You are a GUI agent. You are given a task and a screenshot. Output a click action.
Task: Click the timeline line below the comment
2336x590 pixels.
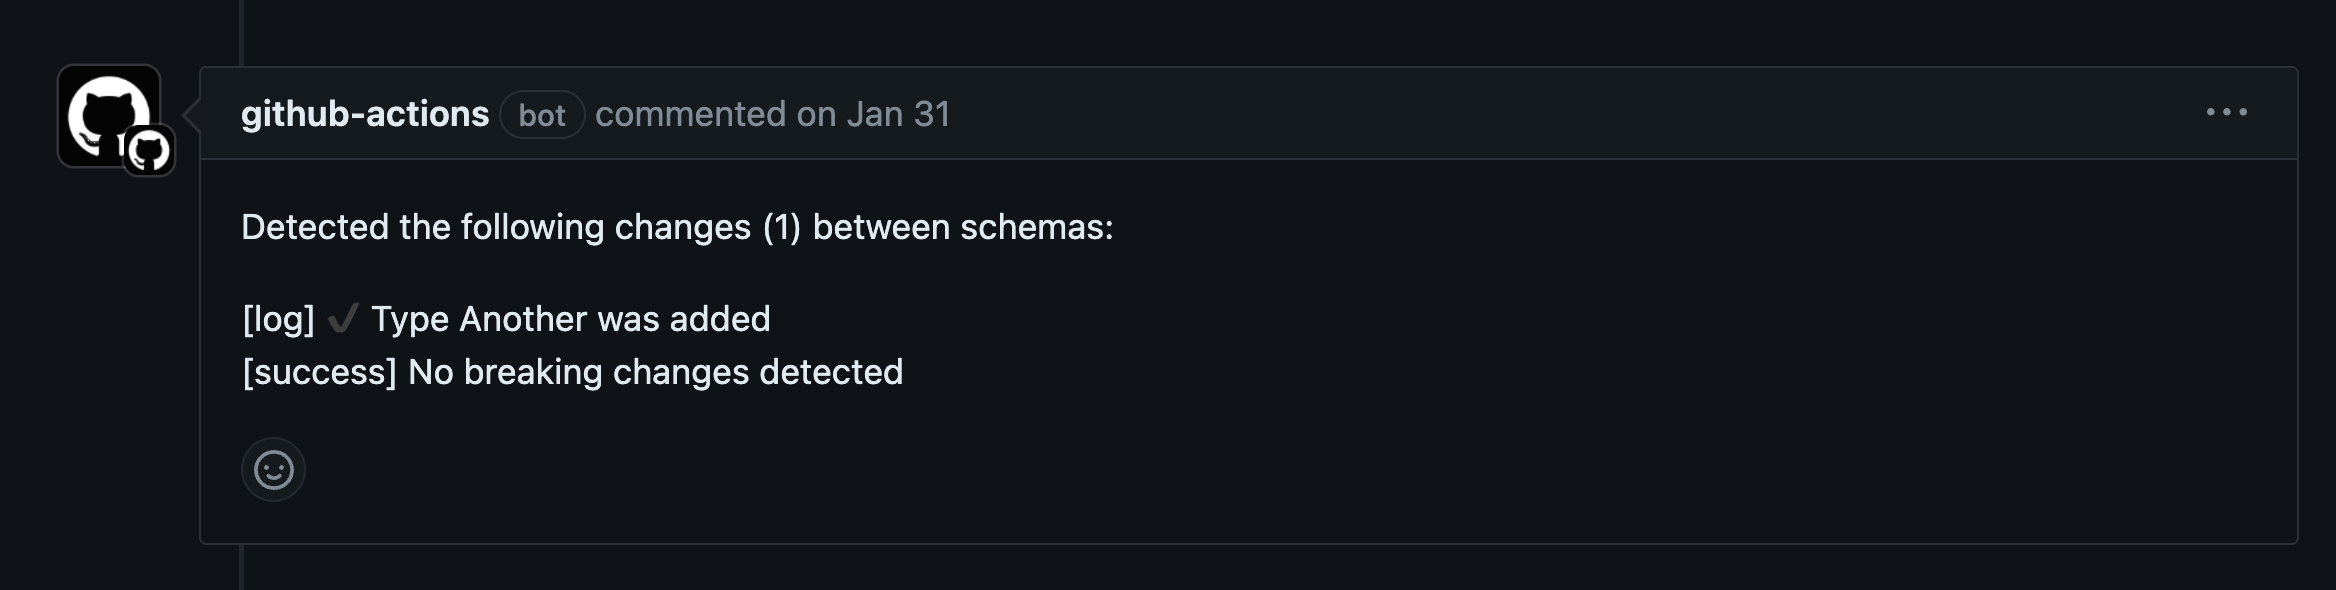[x=241, y=567]
